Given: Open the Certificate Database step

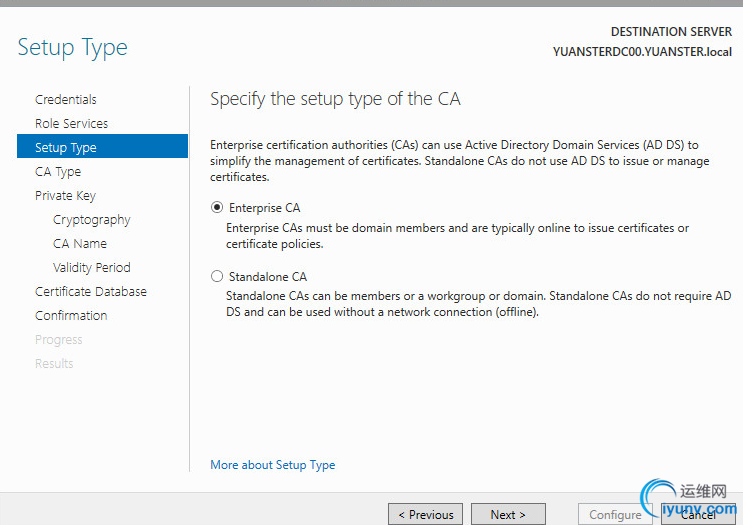Looking at the screenshot, I should tap(91, 292).
